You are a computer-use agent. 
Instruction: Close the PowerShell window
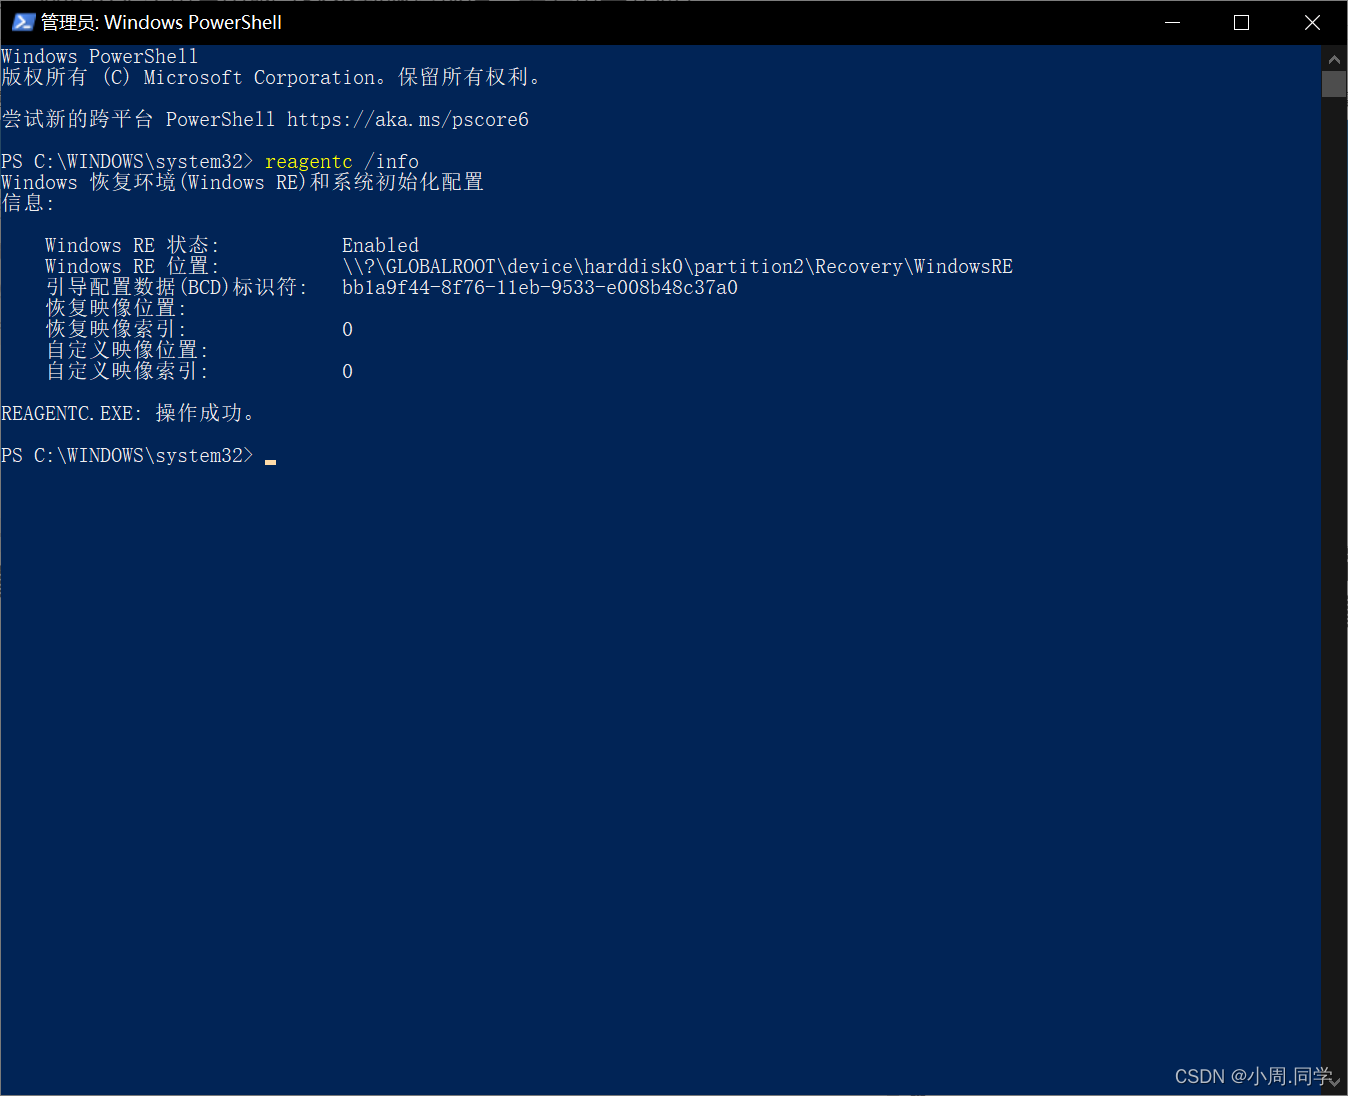pyautogui.click(x=1312, y=22)
